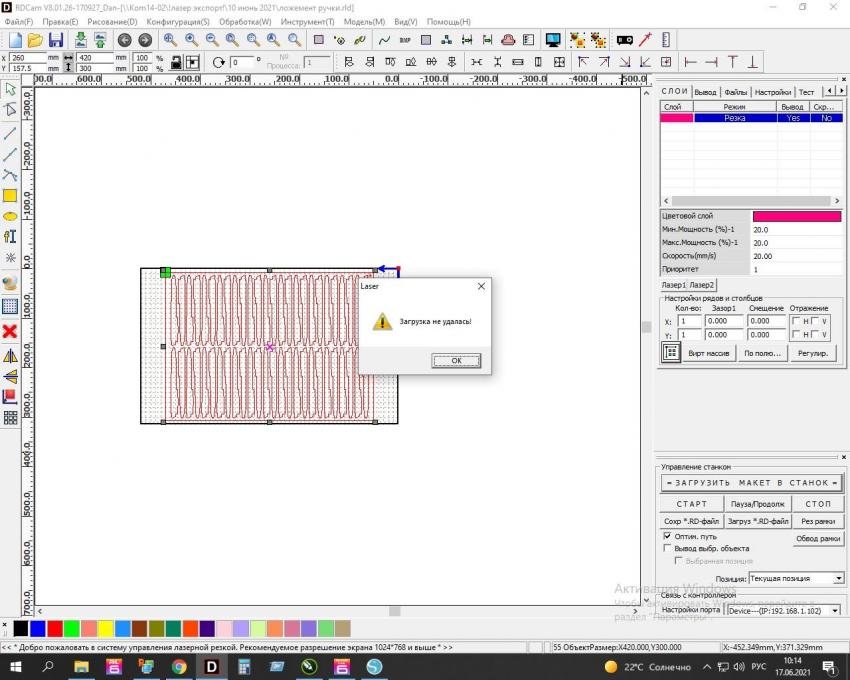The height and width of the screenshot is (680, 850).
Task: Click the text tool in left toolbar
Action: 10,237
